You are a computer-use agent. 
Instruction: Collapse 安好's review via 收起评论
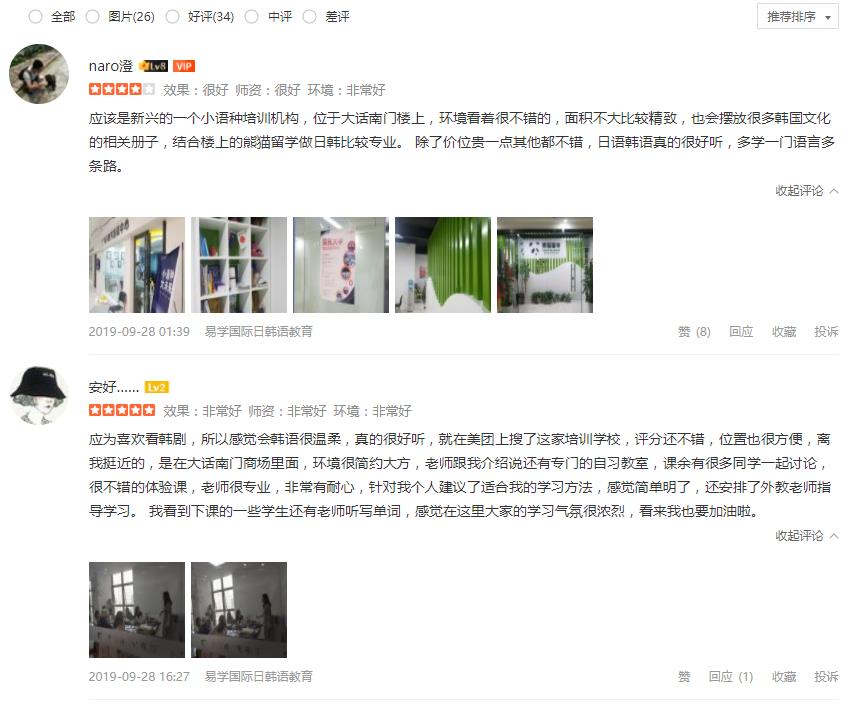tap(807, 536)
